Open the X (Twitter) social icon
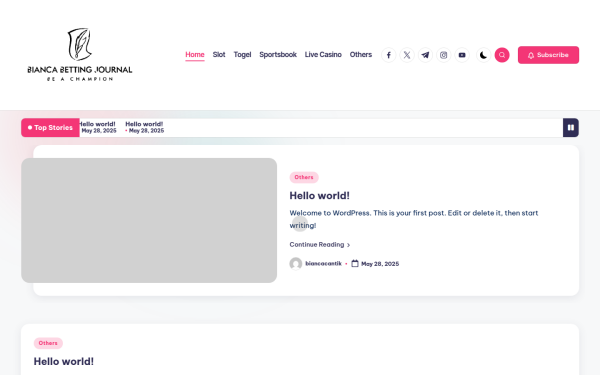600x375 pixels. pos(407,55)
